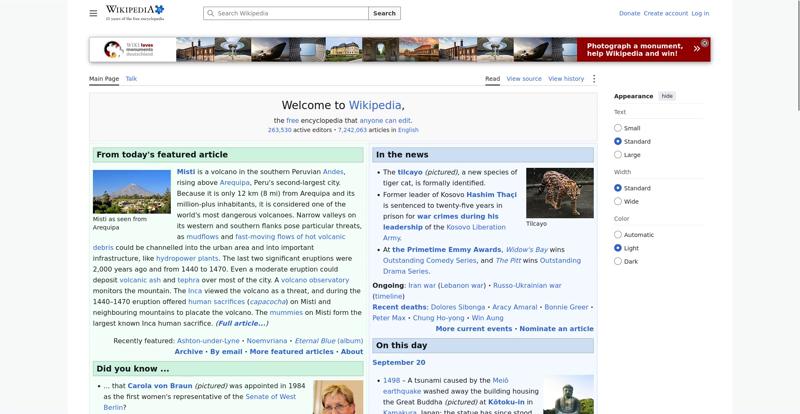Open the Carola von Braun link
Image resolution: width=800 pixels, height=414 pixels.
click(160, 385)
